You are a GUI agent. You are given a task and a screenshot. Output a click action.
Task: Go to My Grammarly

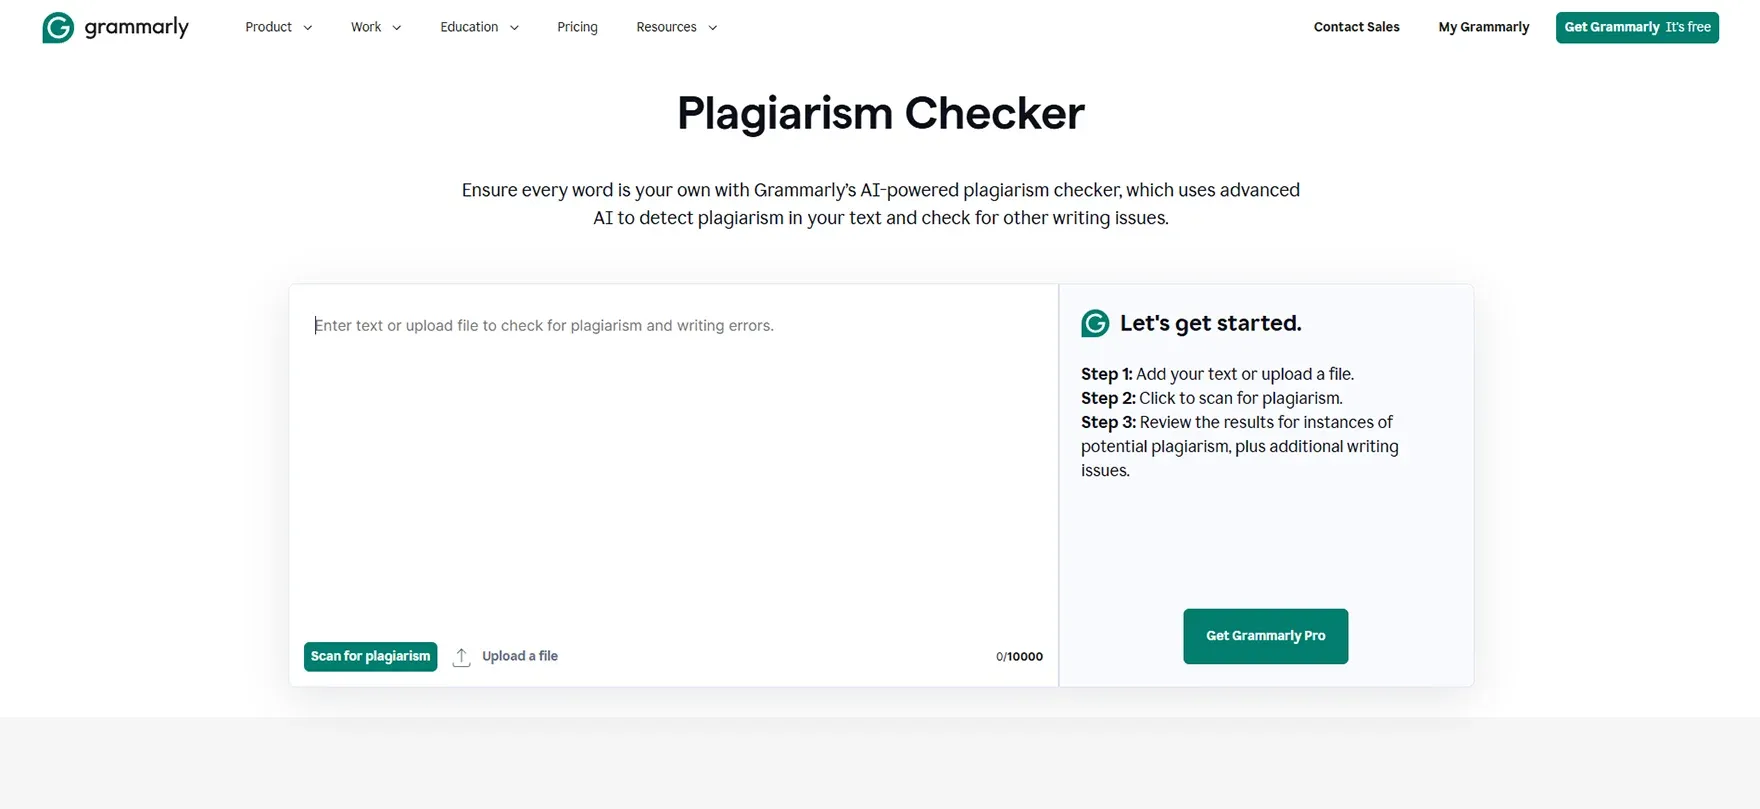coord(1483,27)
